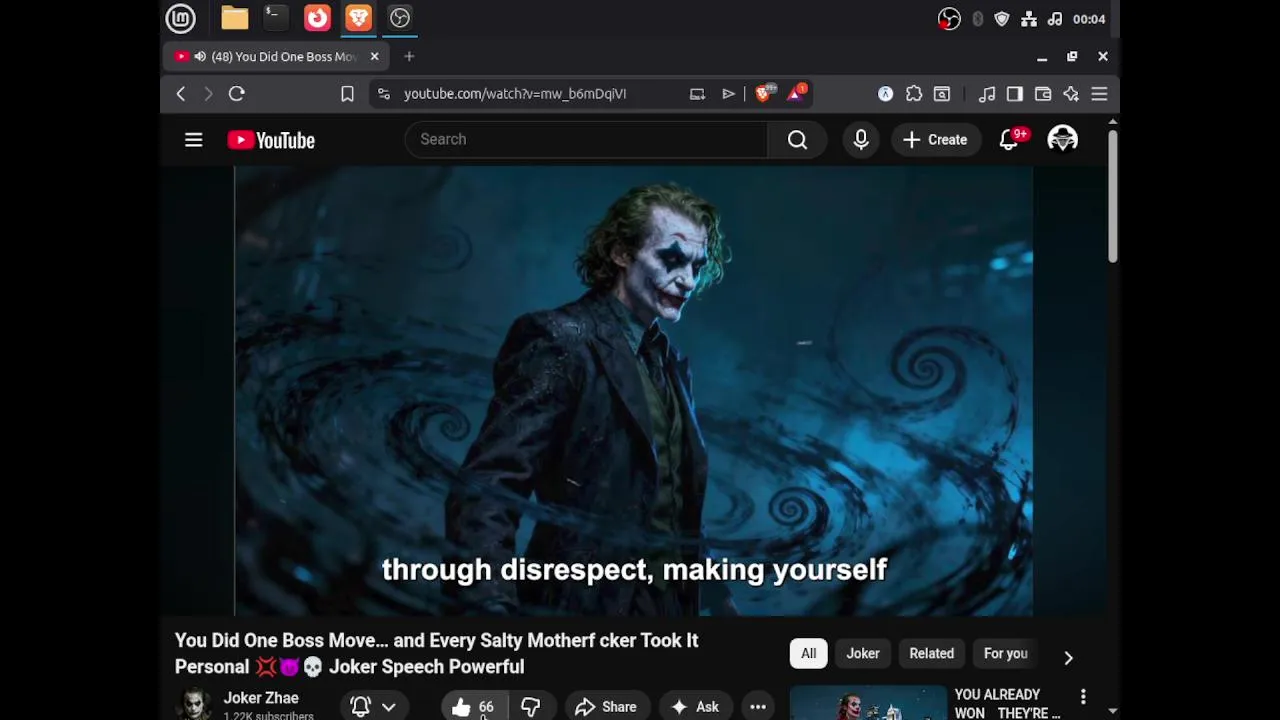Reload the current page
Viewport: 1280px width, 720px height.
tap(237, 94)
